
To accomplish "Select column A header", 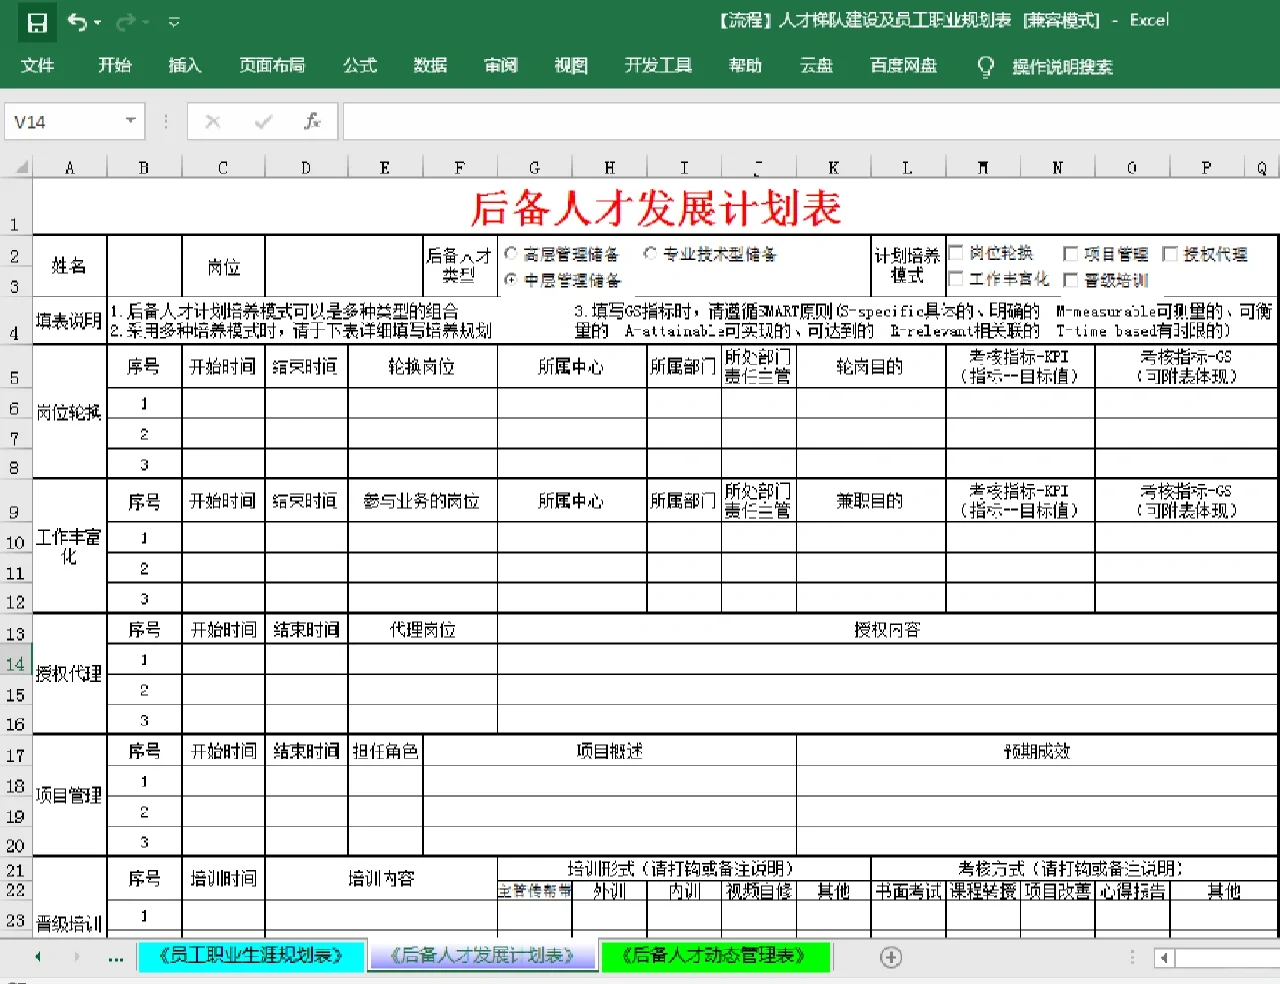I will (x=69, y=167).
